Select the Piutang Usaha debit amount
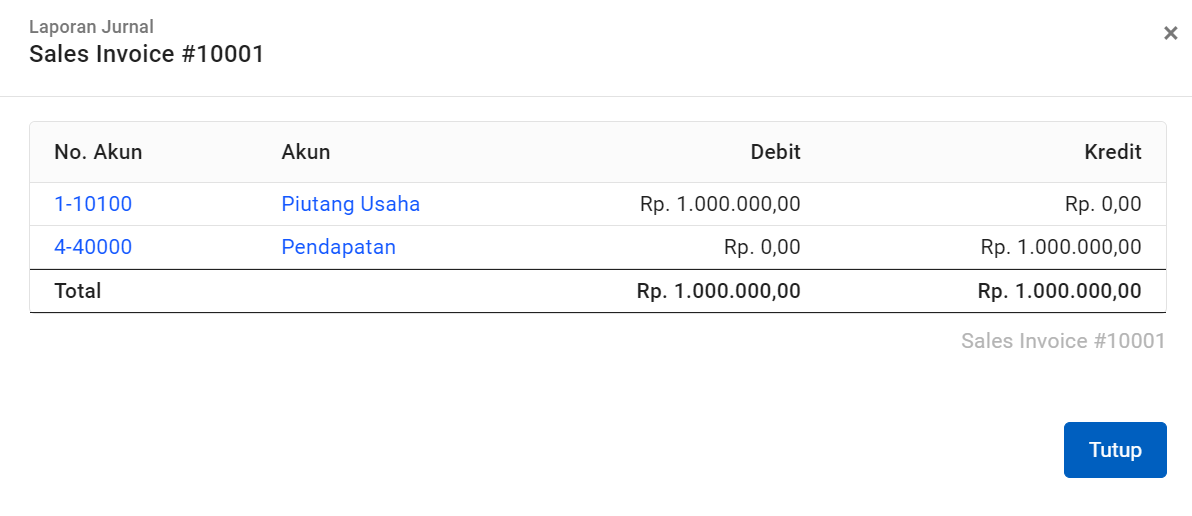 click(x=720, y=204)
